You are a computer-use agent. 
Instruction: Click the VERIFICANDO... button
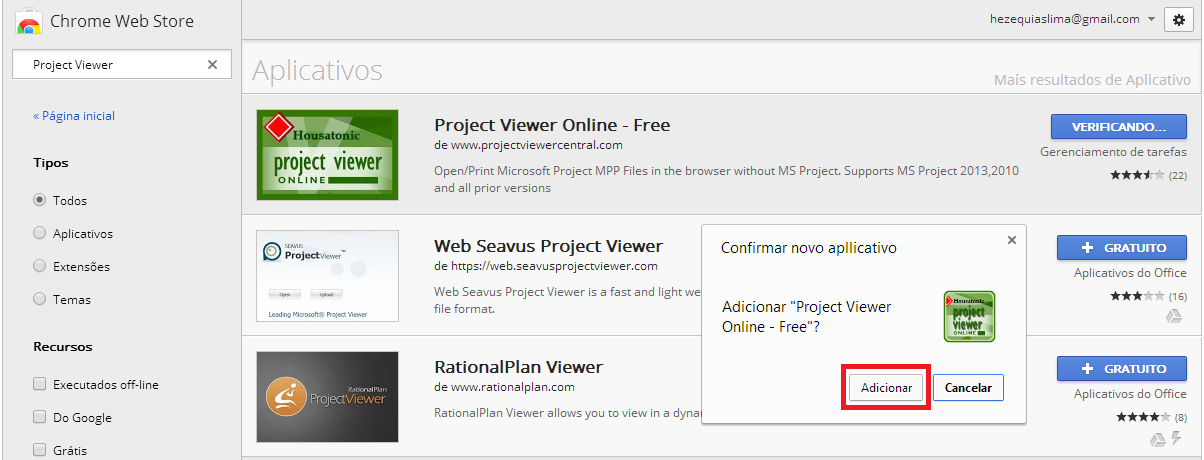[x=1119, y=127]
